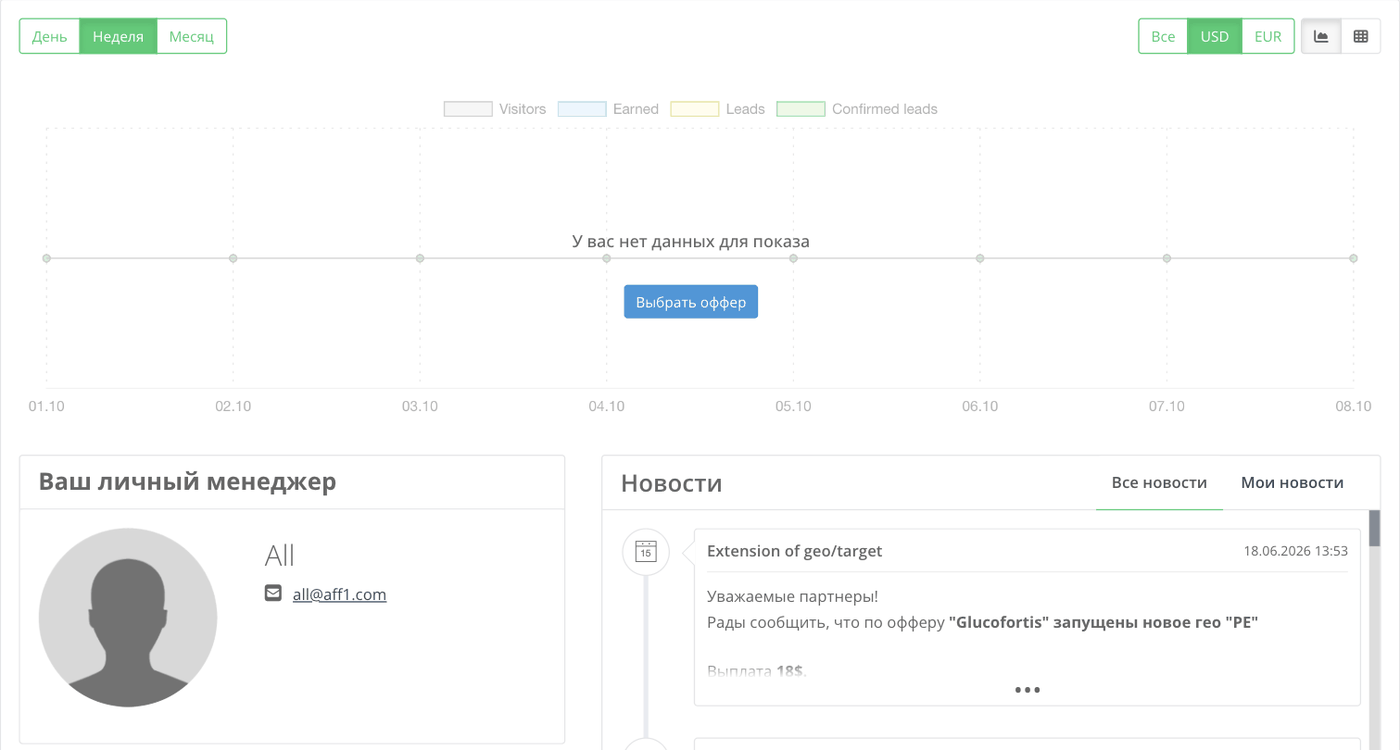
Task: Select the Неделя period toggle
Action: click(x=118, y=36)
